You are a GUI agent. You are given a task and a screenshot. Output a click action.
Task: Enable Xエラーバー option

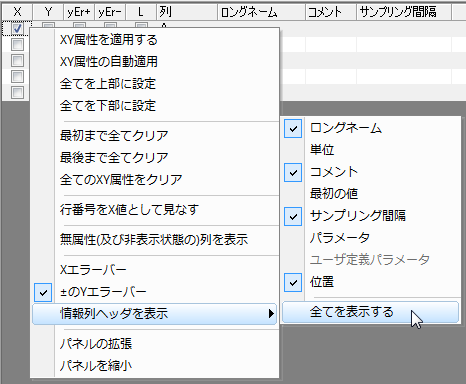155,270
